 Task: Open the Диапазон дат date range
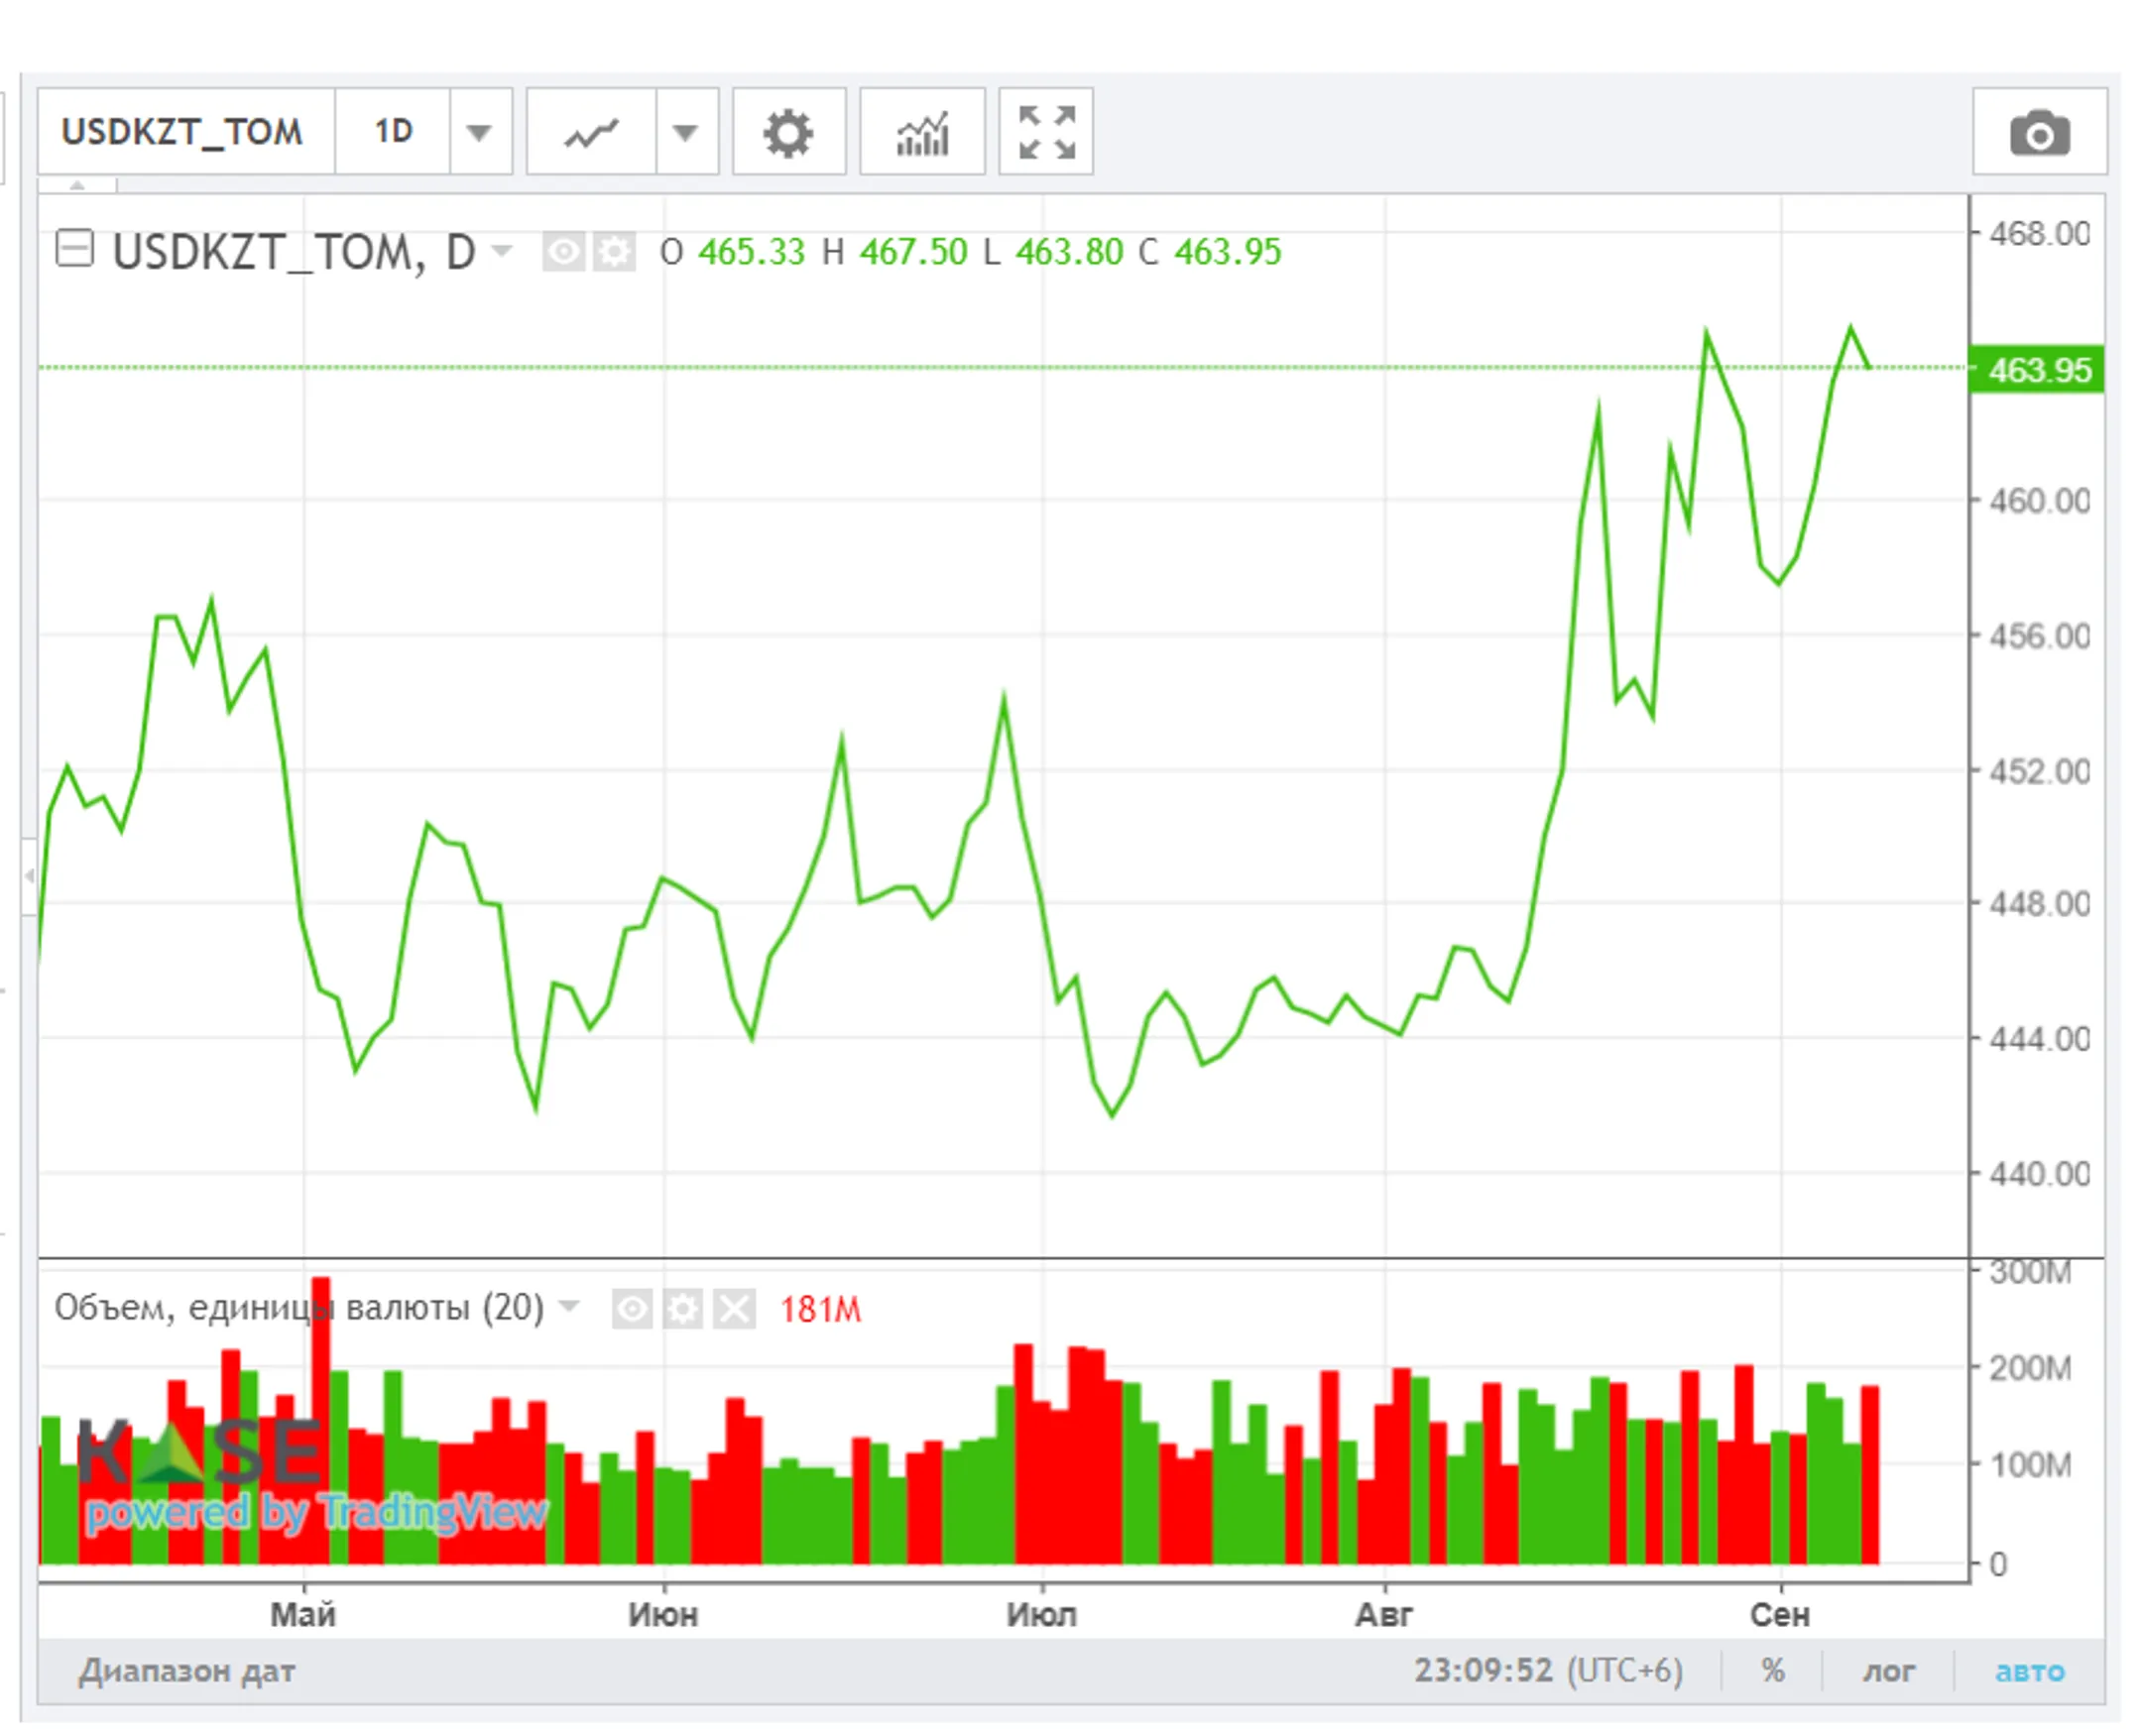187,1671
